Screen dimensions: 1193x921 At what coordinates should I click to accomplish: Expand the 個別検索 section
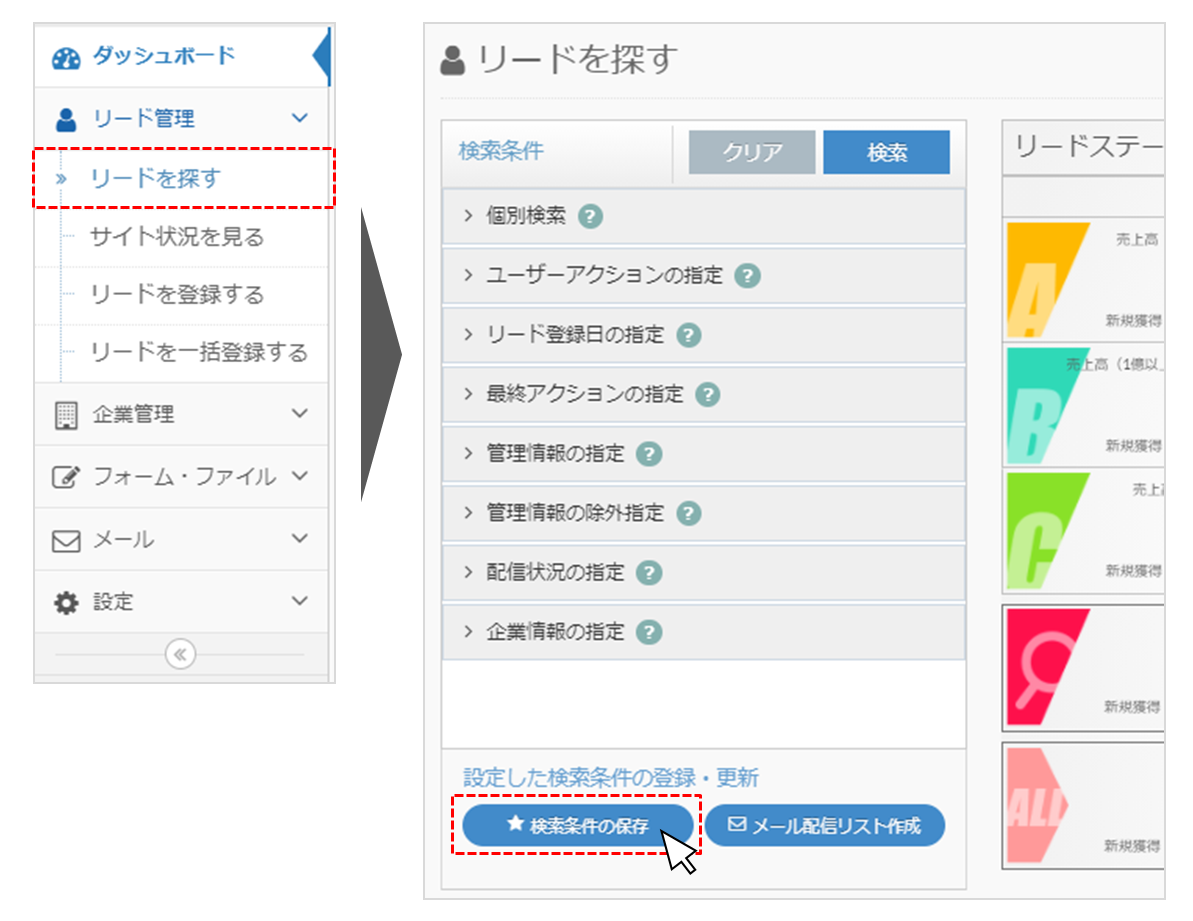click(x=703, y=216)
